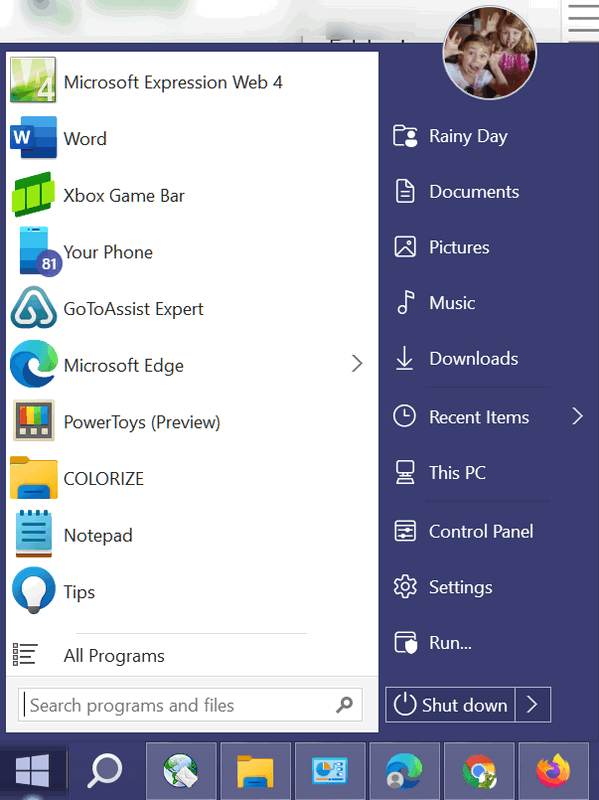599x800 pixels.
Task: Click the PowerToys (Preview) label
Action: pos(142,422)
